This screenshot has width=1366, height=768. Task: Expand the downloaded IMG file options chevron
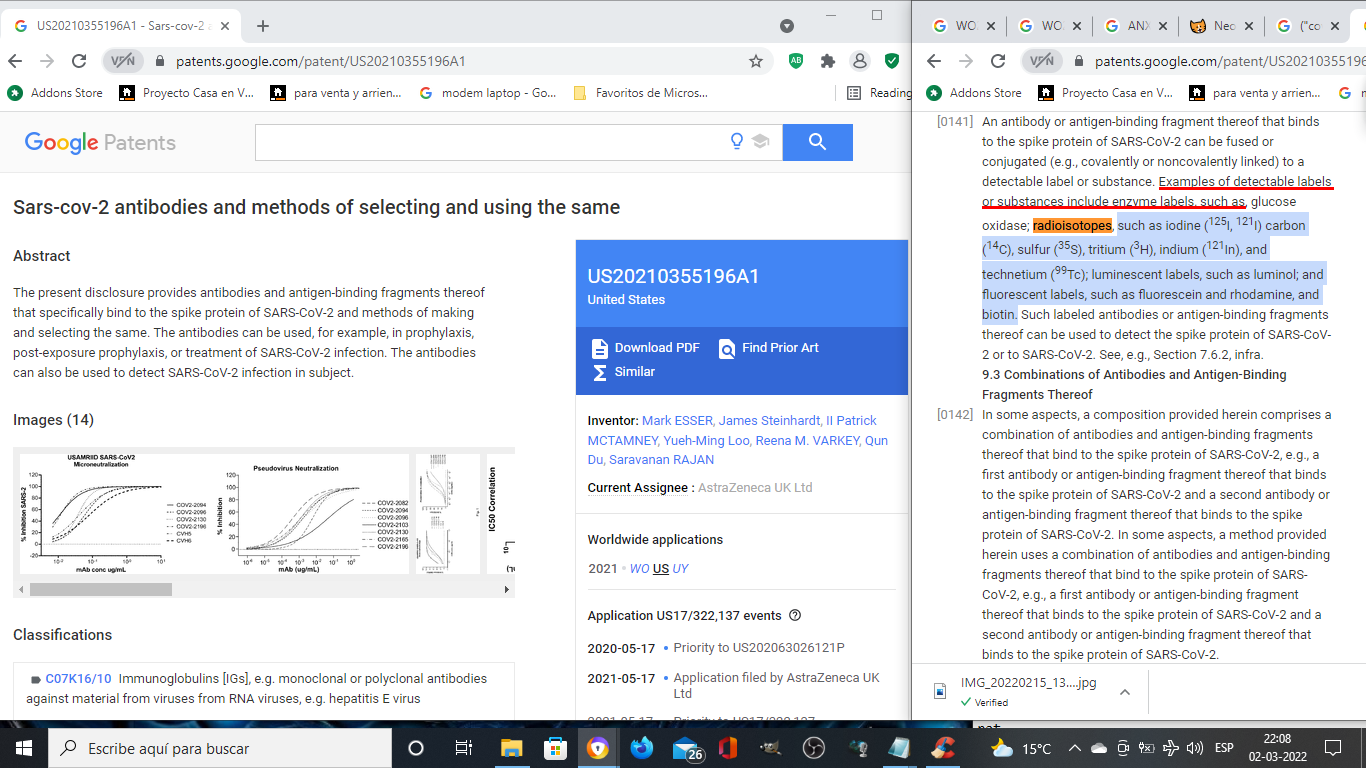pyautogui.click(x=1125, y=692)
